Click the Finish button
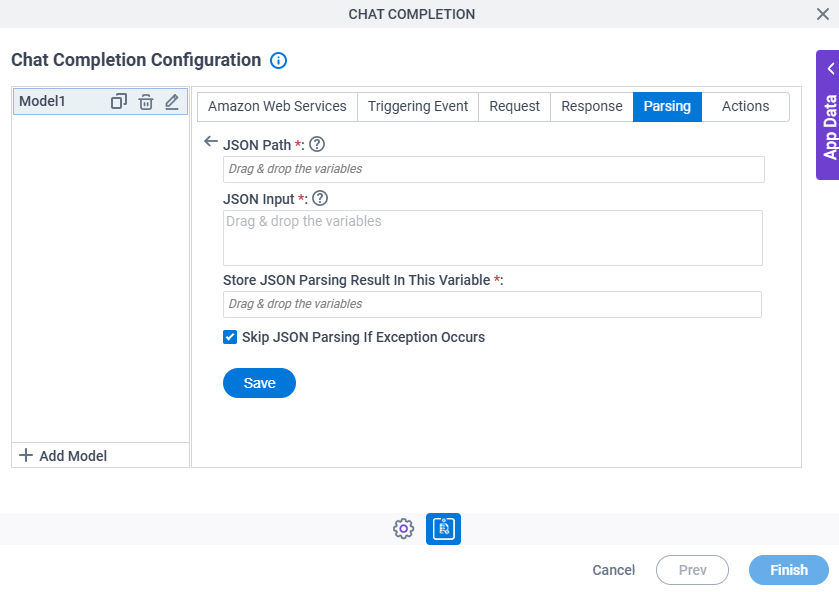Image resolution: width=839 pixels, height=592 pixels. pyautogui.click(x=789, y=570)
